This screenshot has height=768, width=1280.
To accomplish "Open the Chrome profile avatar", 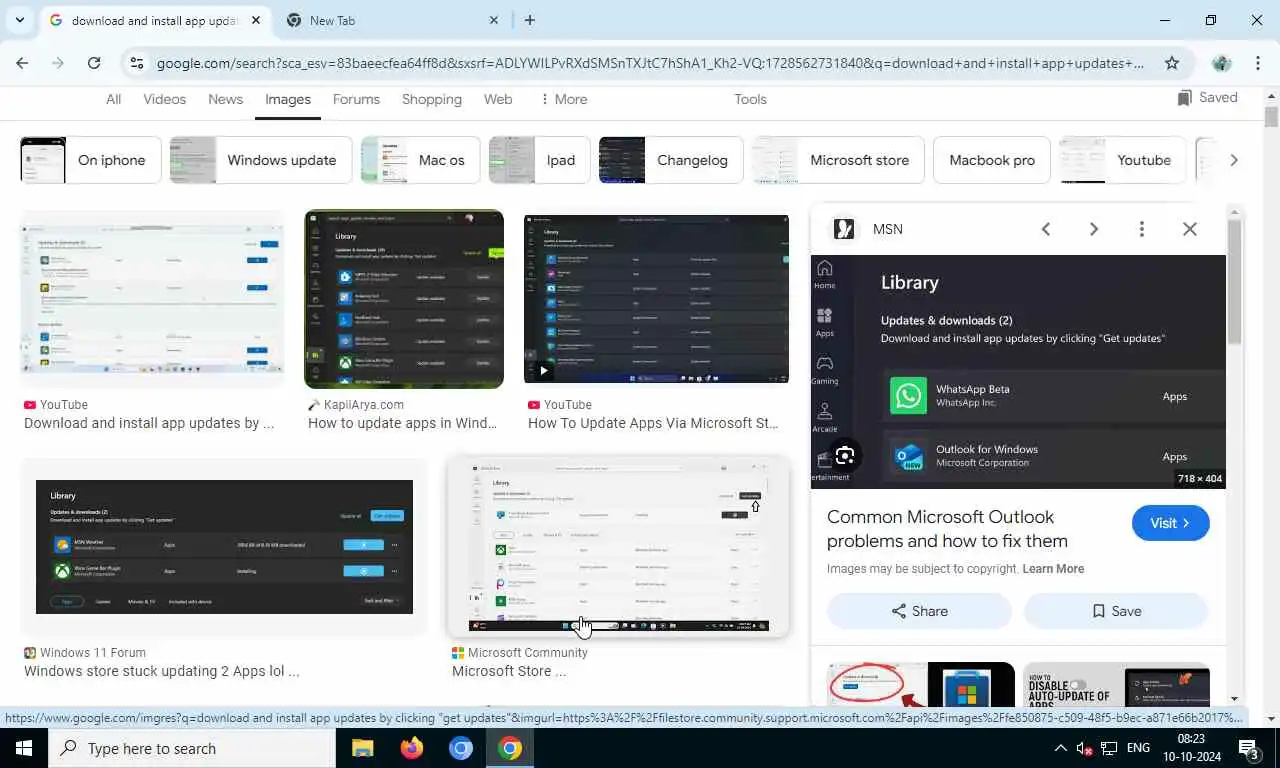I will point(1221,63).
